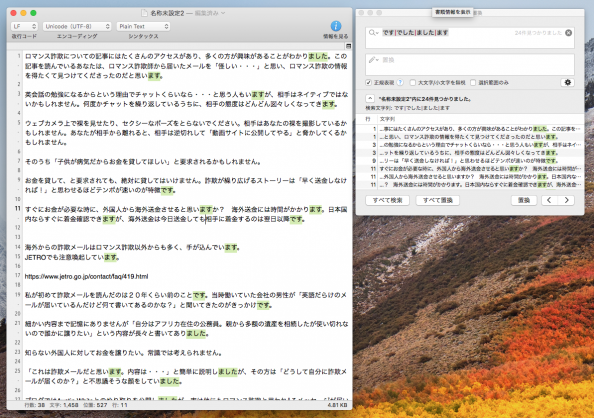
Task: Click the jetro.go.jp URL in editor
Action: [x=86, y=276]
